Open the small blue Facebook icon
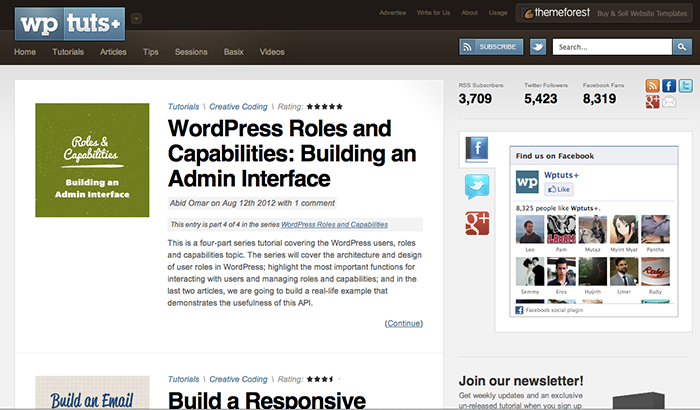The height and width of the screenshot is (410, 700). (x=669, y=86)
